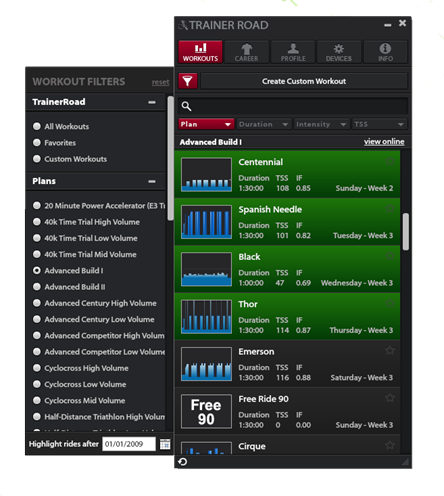Open the Centennial workout thumbnail

(206, 174)
